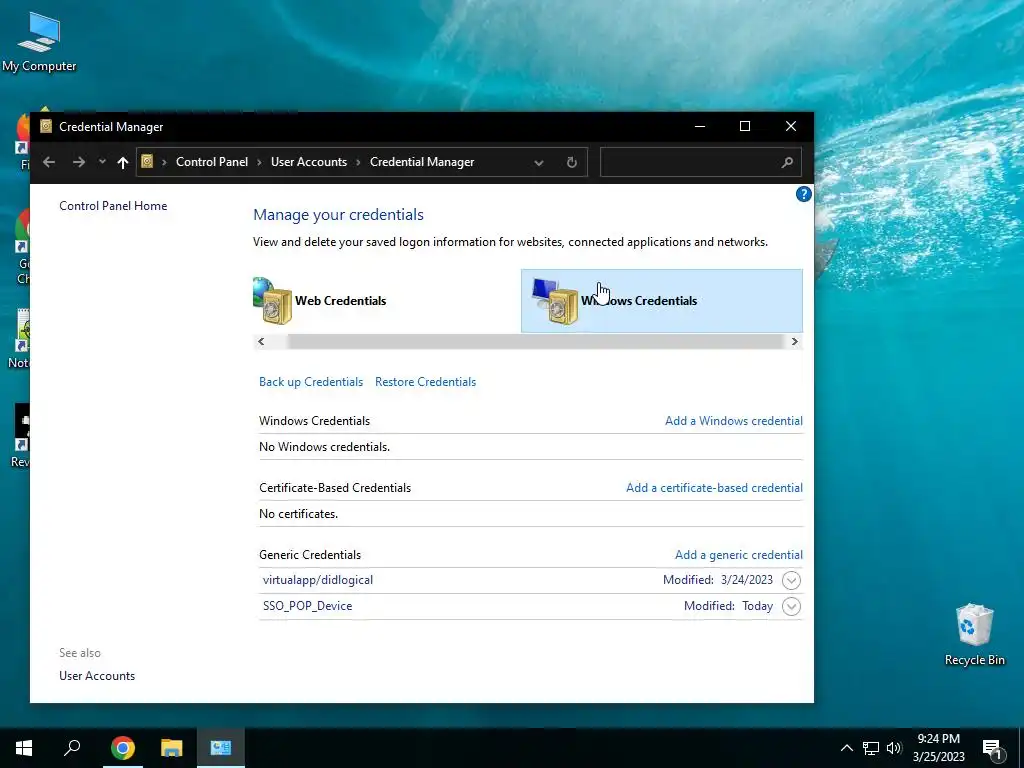Open Control Panel Home link

pyautogui.click(x=113, y=206)
